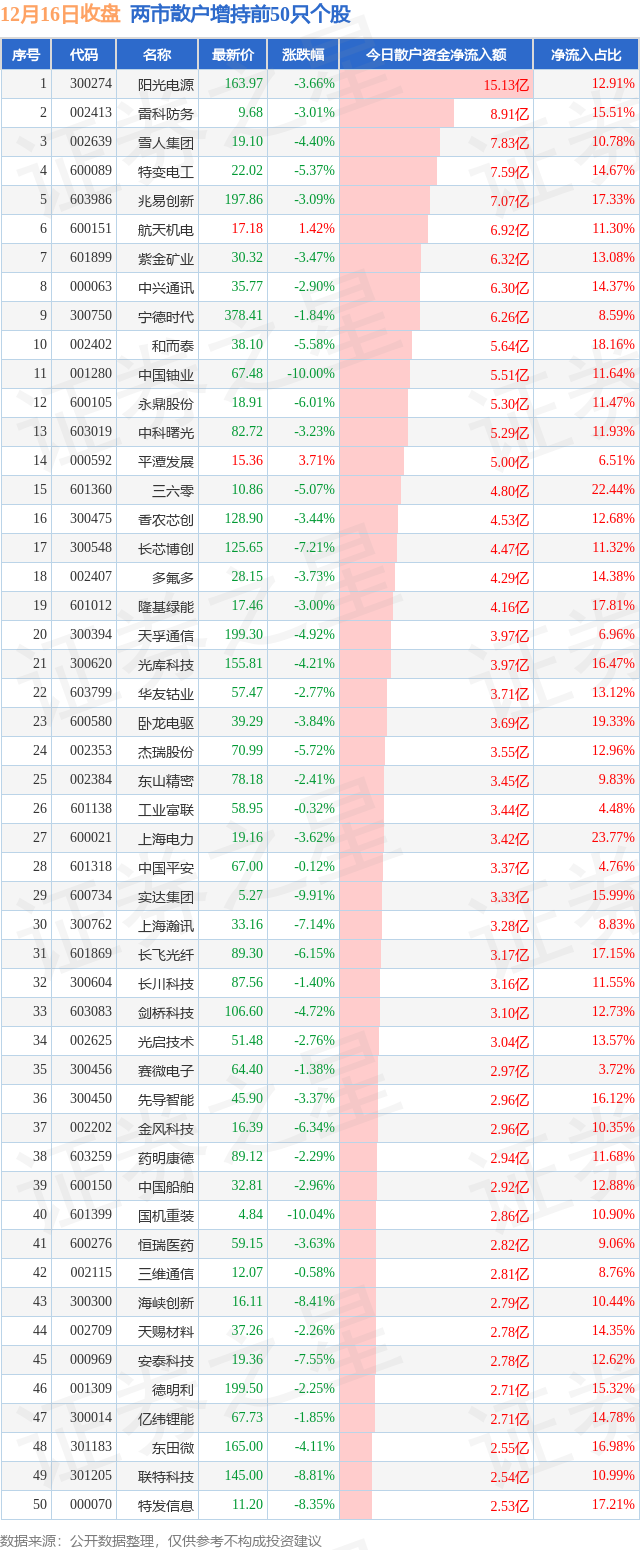This screenshot has height=1550, width=640.
Task: Click price 197.86 for 兆易创新
Action: tap(244, 200)
